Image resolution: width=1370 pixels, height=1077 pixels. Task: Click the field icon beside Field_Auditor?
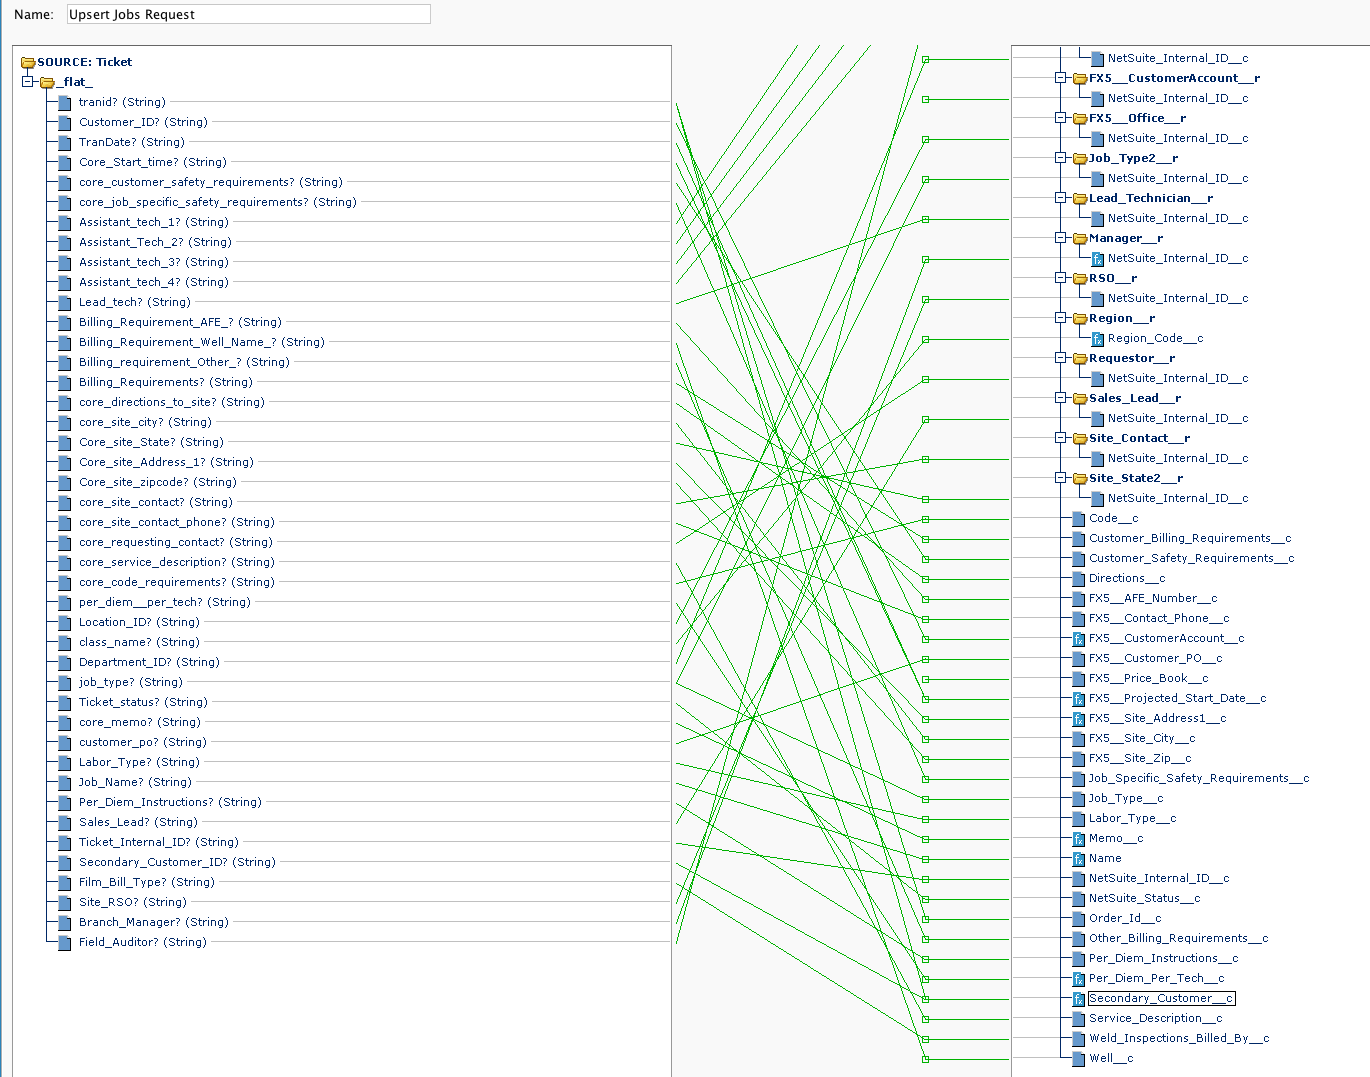65,942
